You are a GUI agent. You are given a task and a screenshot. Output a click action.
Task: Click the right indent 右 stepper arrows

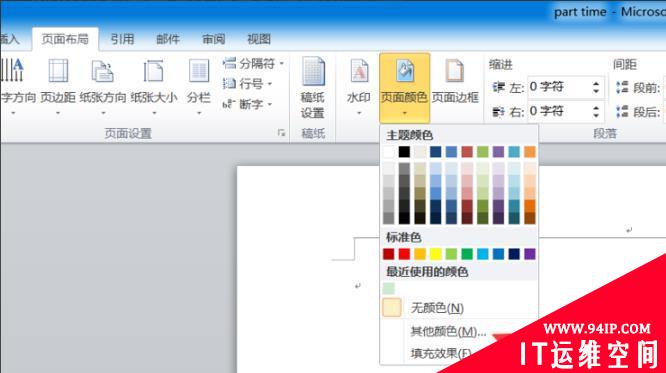tap(596, 112)
